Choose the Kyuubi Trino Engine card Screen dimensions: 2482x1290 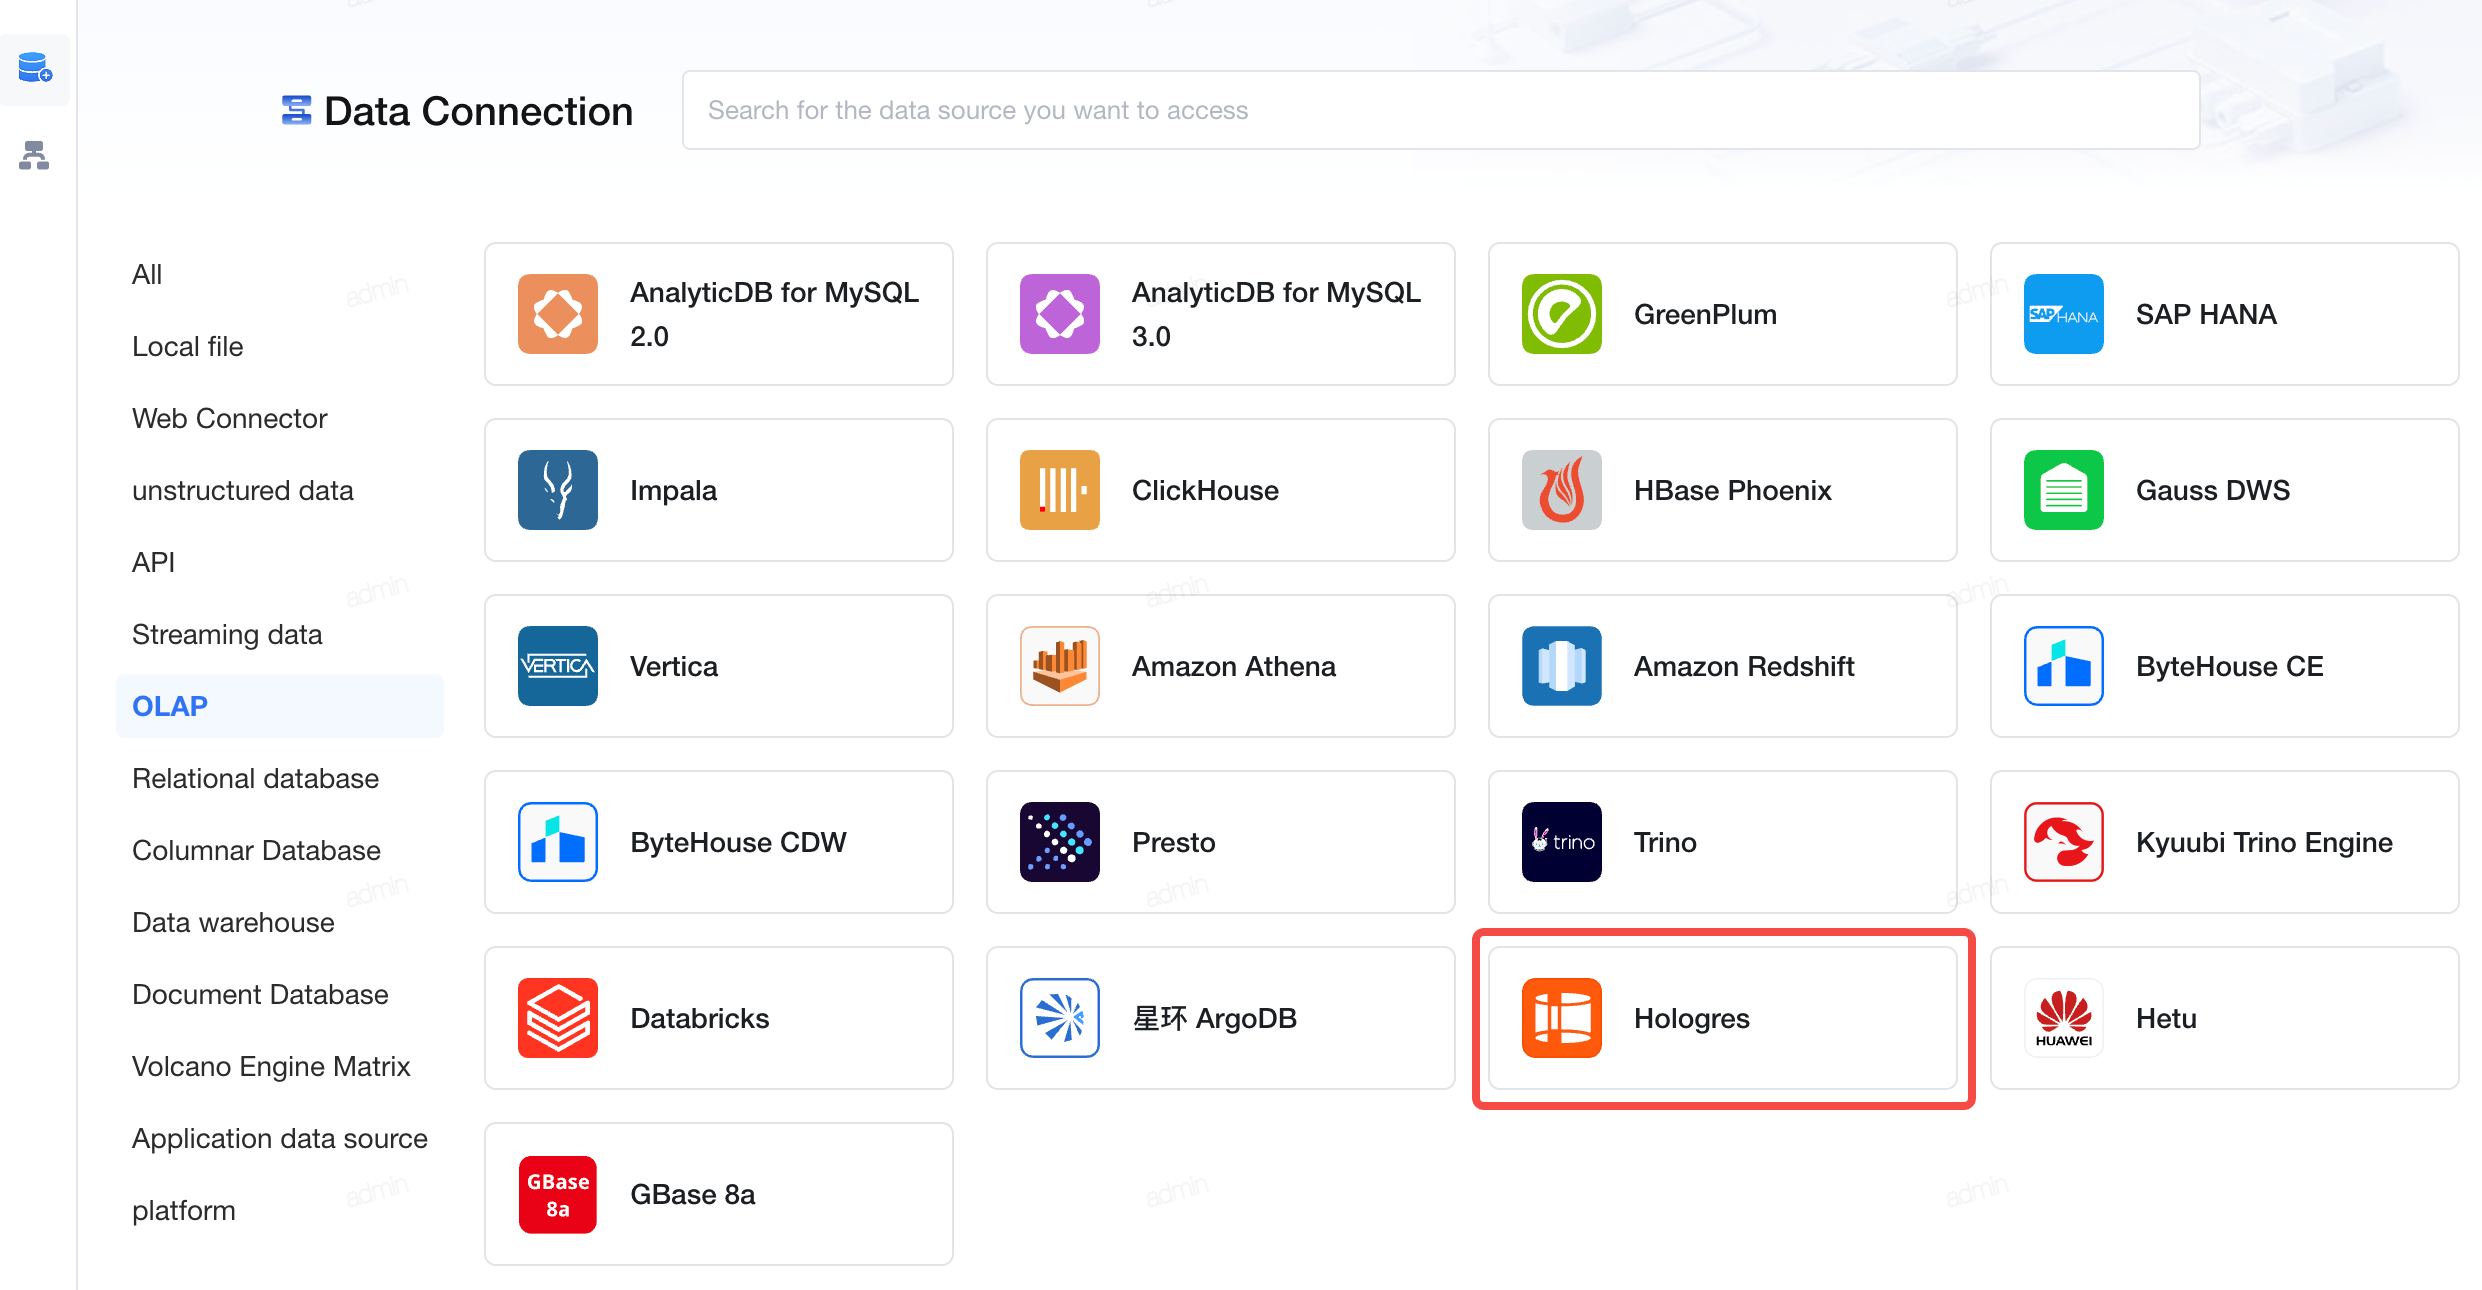2225,842
